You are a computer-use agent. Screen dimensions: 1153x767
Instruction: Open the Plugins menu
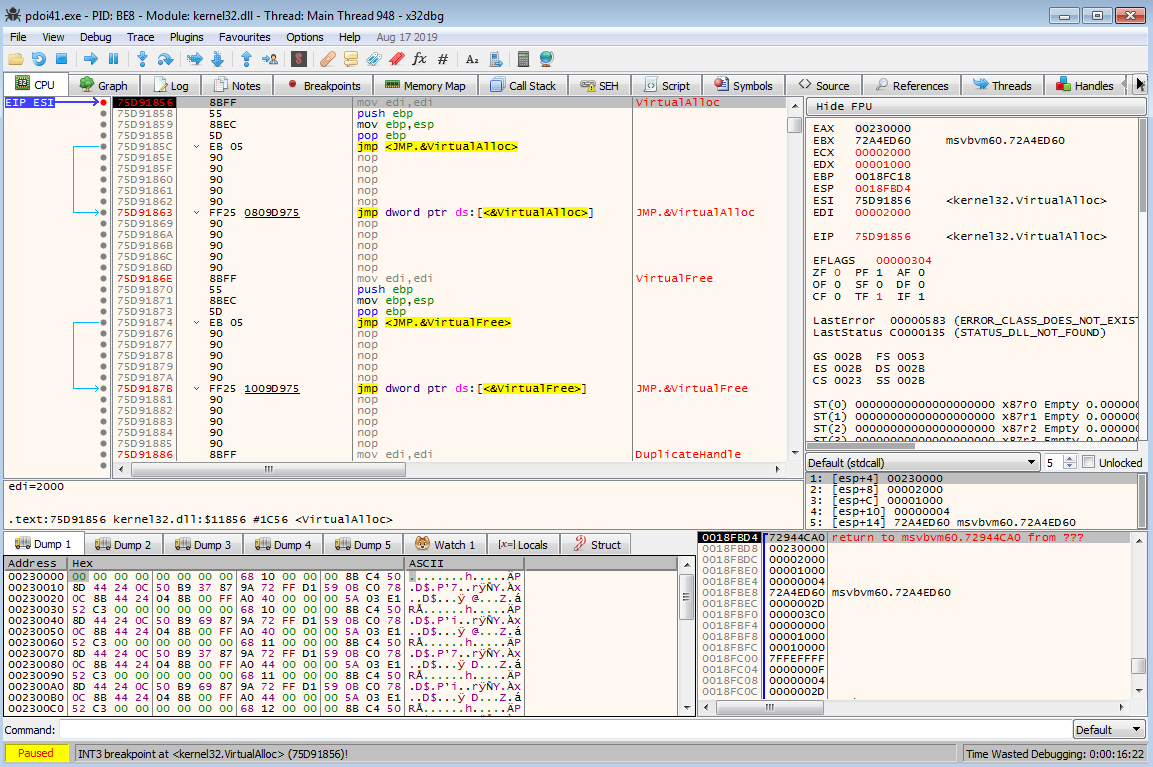[186, 37]
